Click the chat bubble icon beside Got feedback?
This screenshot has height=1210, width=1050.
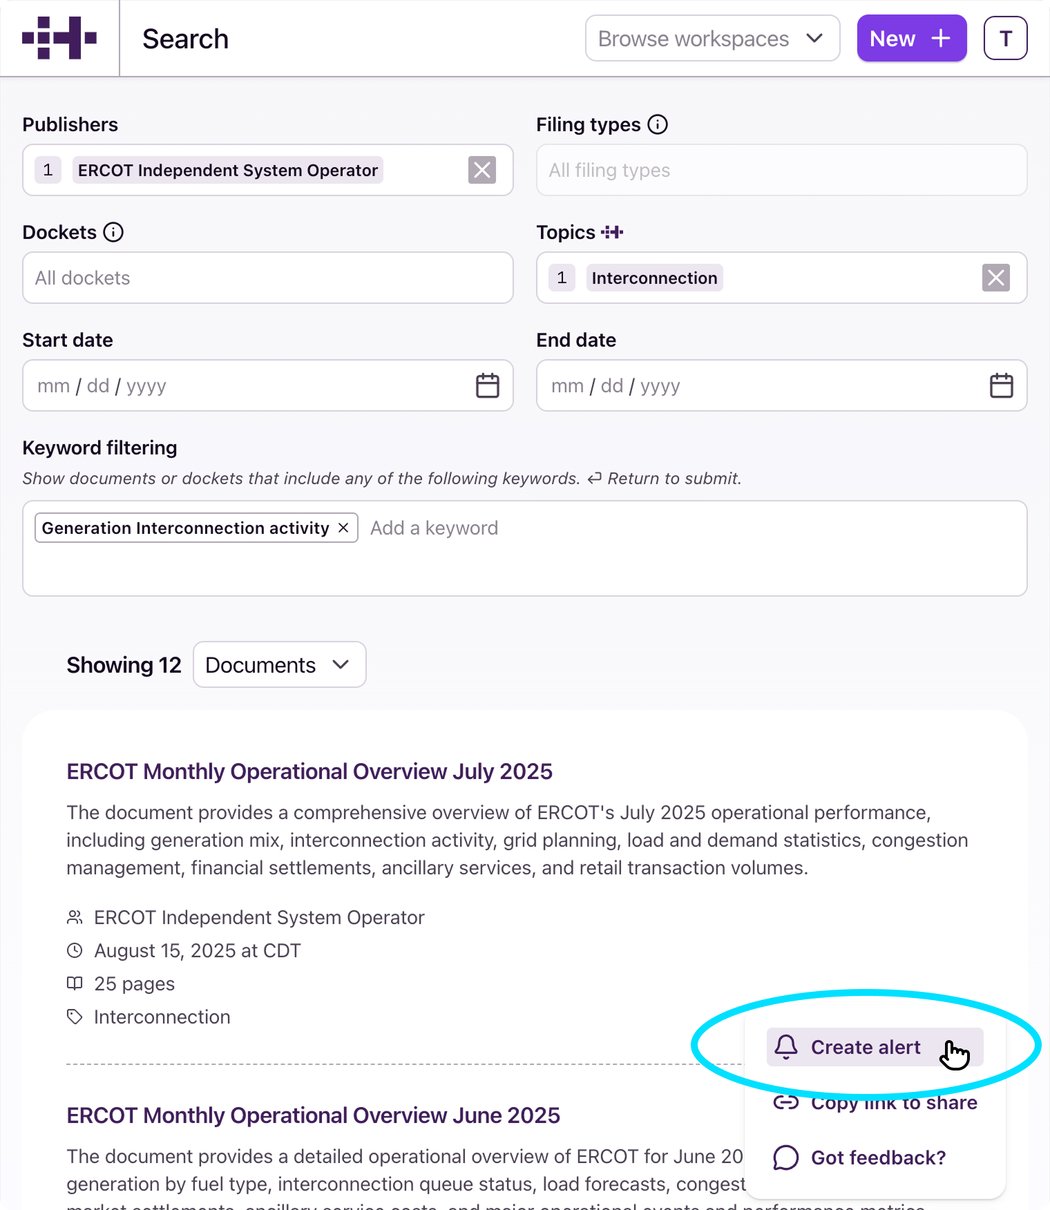[786, 1157]
